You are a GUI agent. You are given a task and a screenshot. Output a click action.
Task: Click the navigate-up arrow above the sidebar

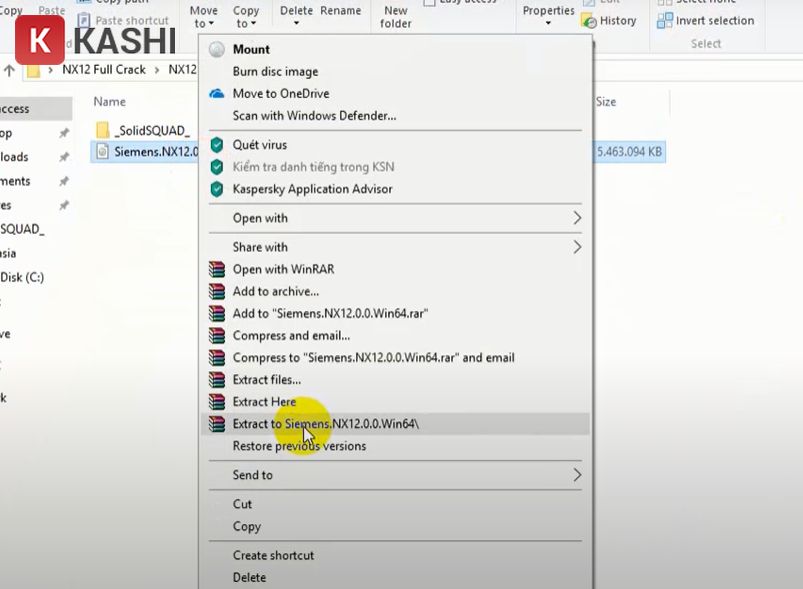tap(8, 70)
